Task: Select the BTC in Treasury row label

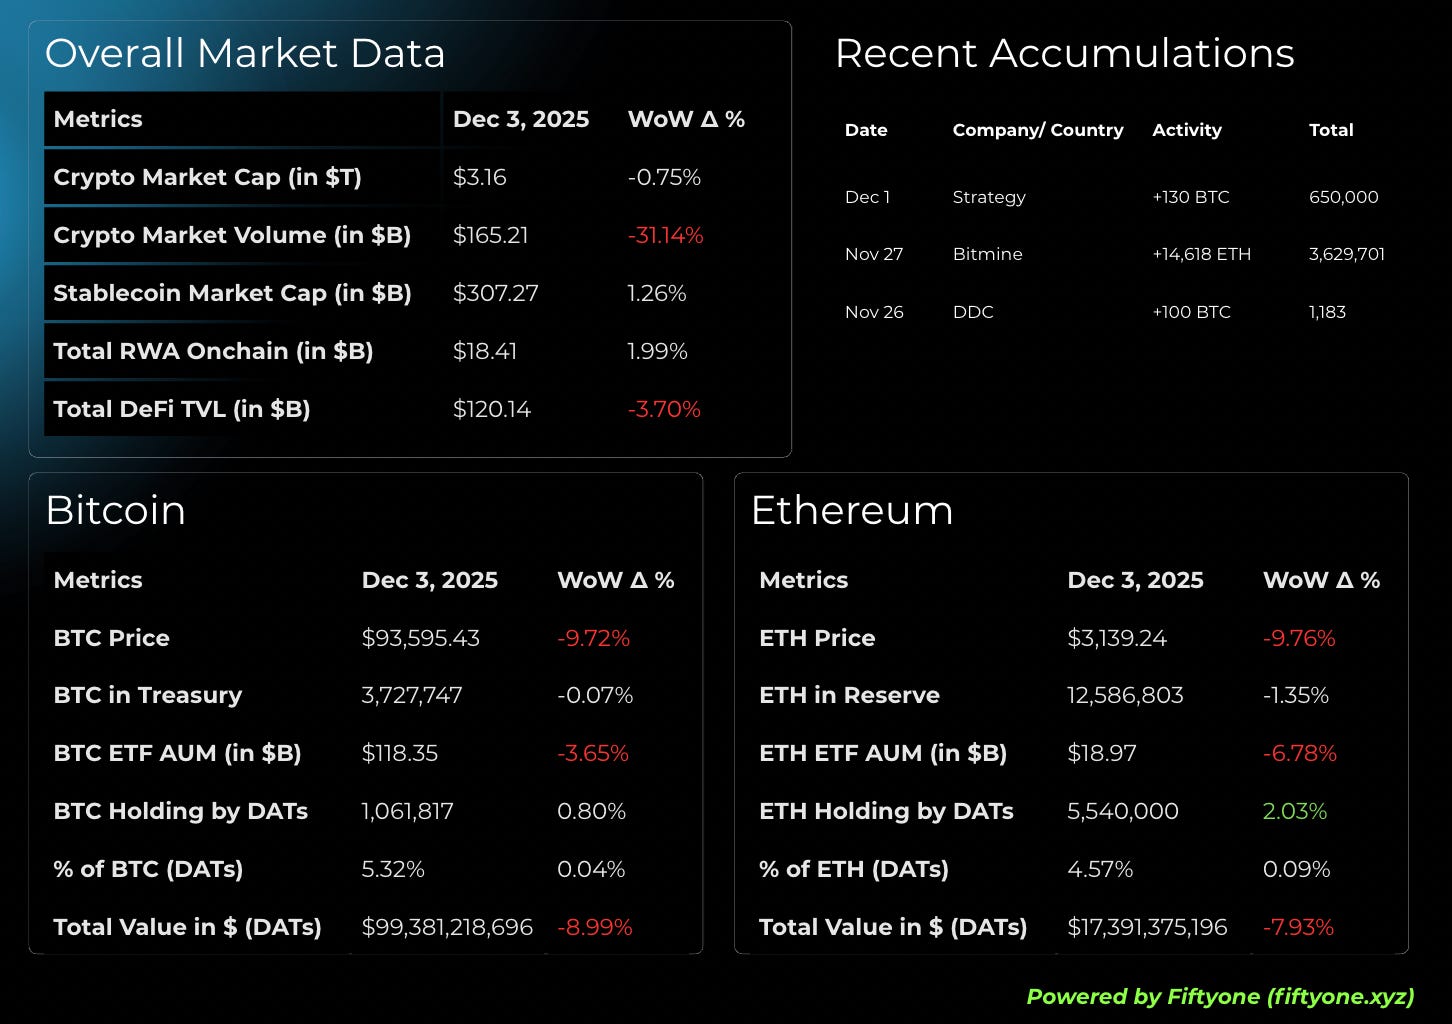Action: click(147, 695)
